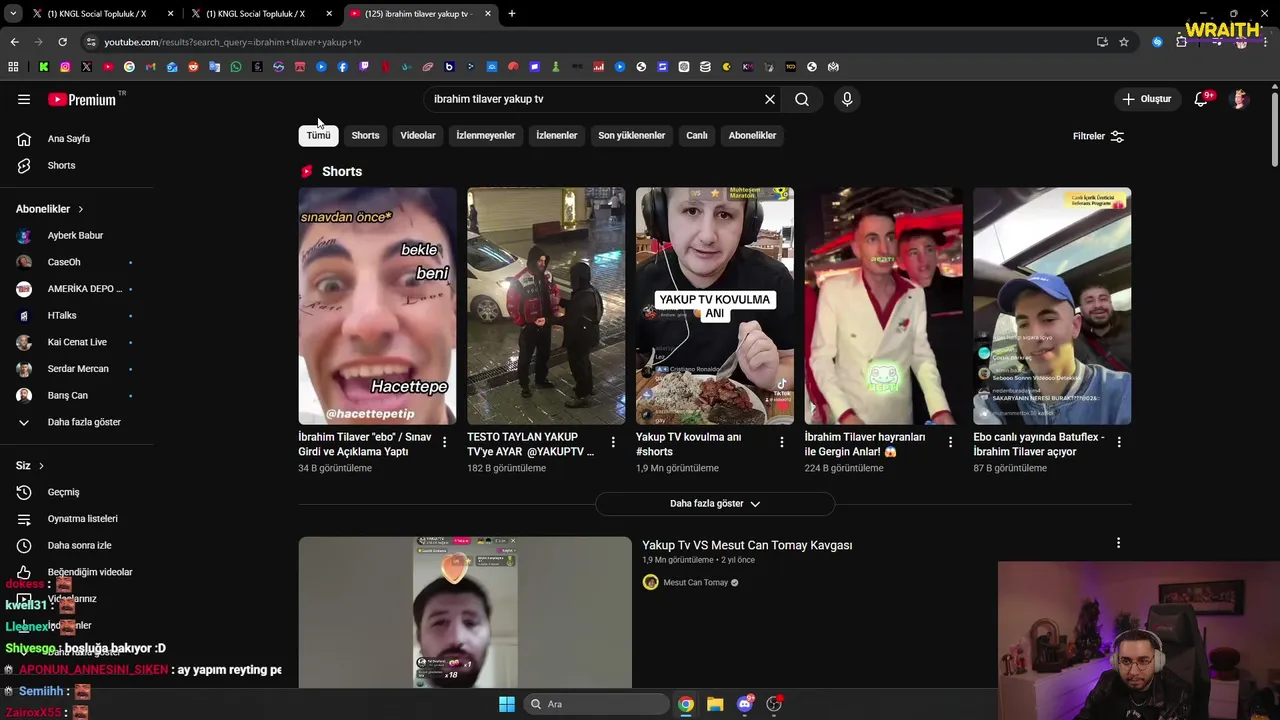Open the YouTube hamburger guide menu
1280x720 pixels.
point(24,99)
